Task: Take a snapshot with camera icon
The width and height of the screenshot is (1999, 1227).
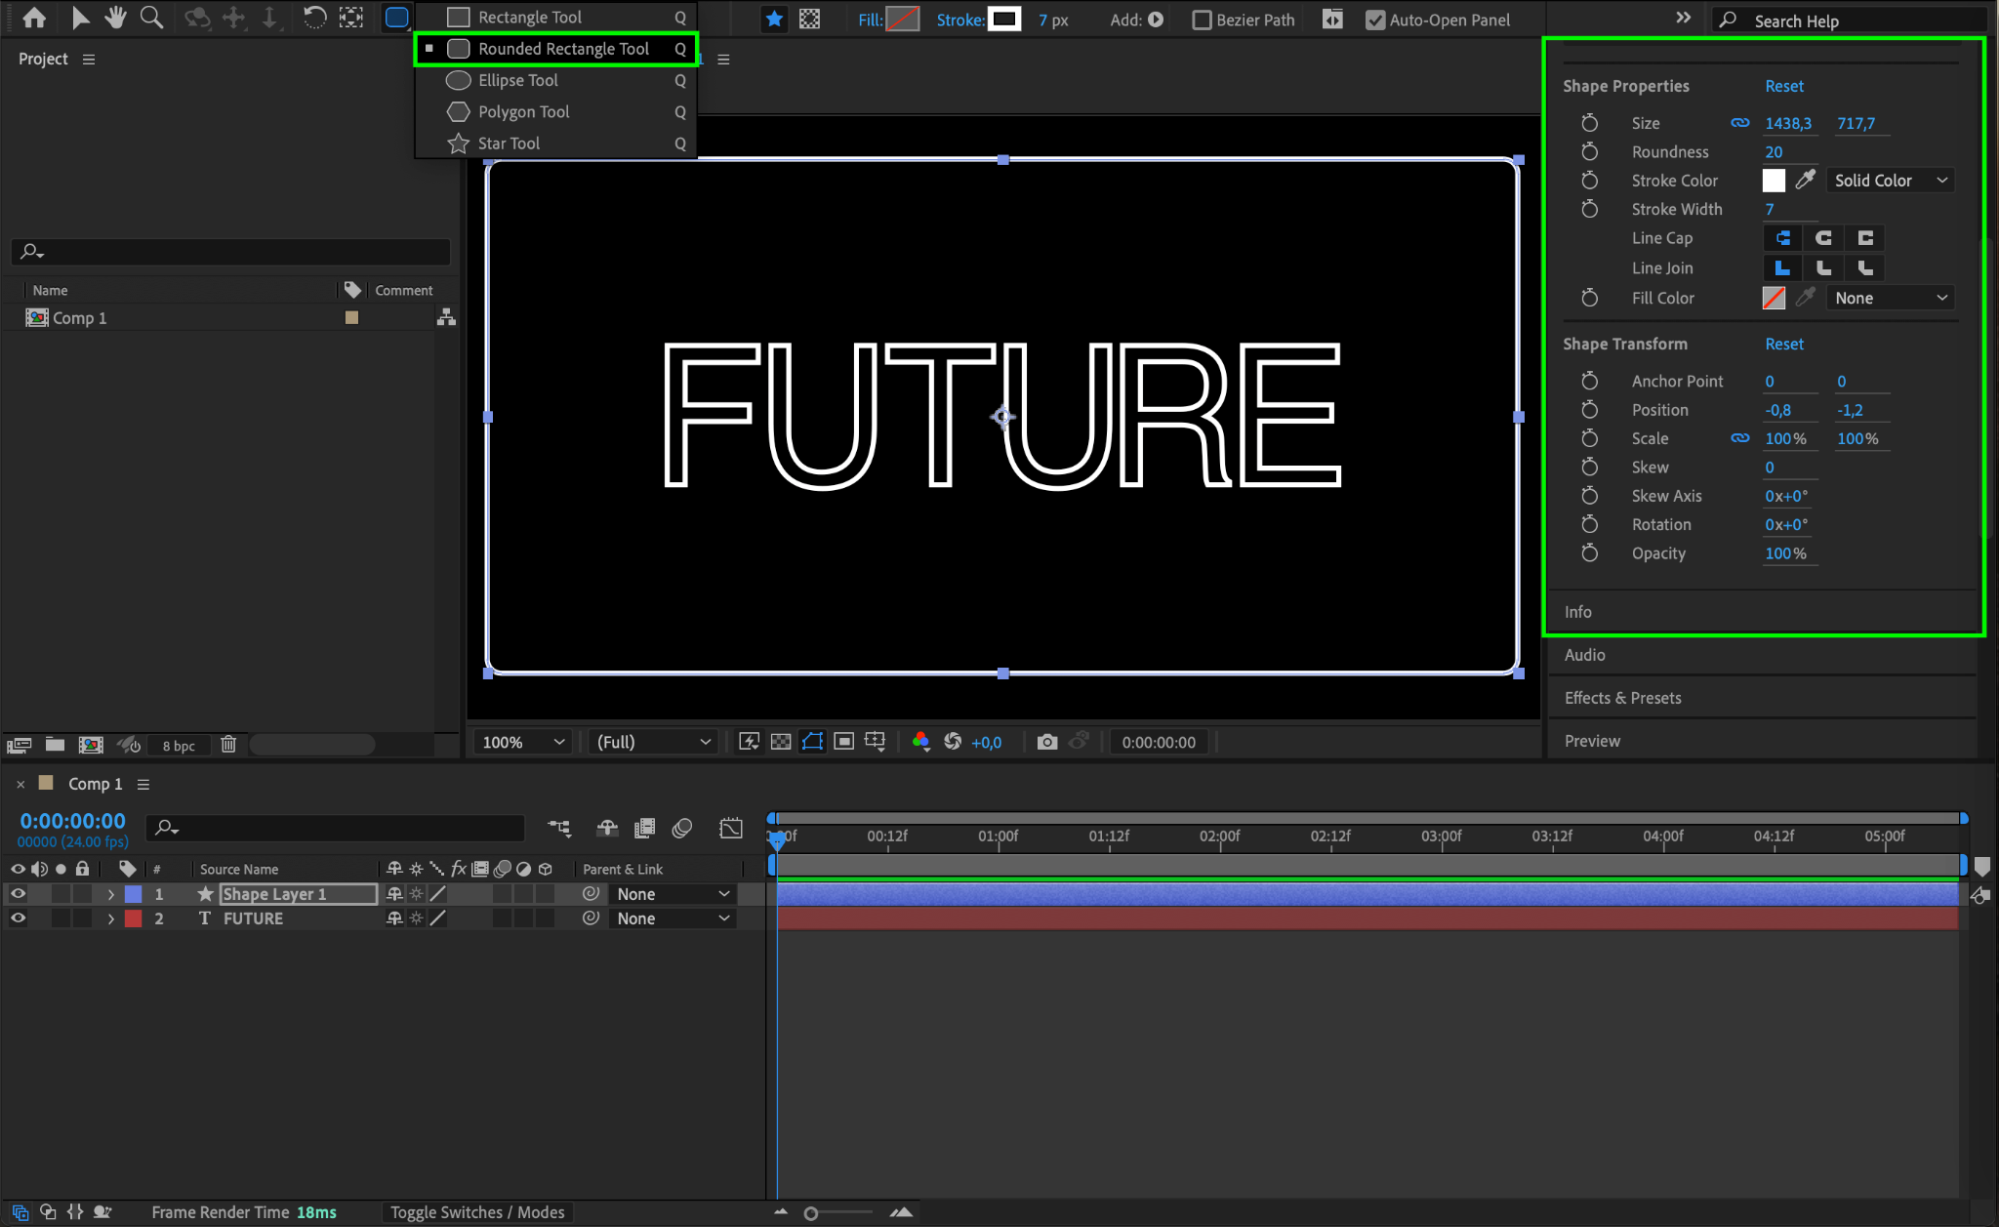Action: point(1047,742)
